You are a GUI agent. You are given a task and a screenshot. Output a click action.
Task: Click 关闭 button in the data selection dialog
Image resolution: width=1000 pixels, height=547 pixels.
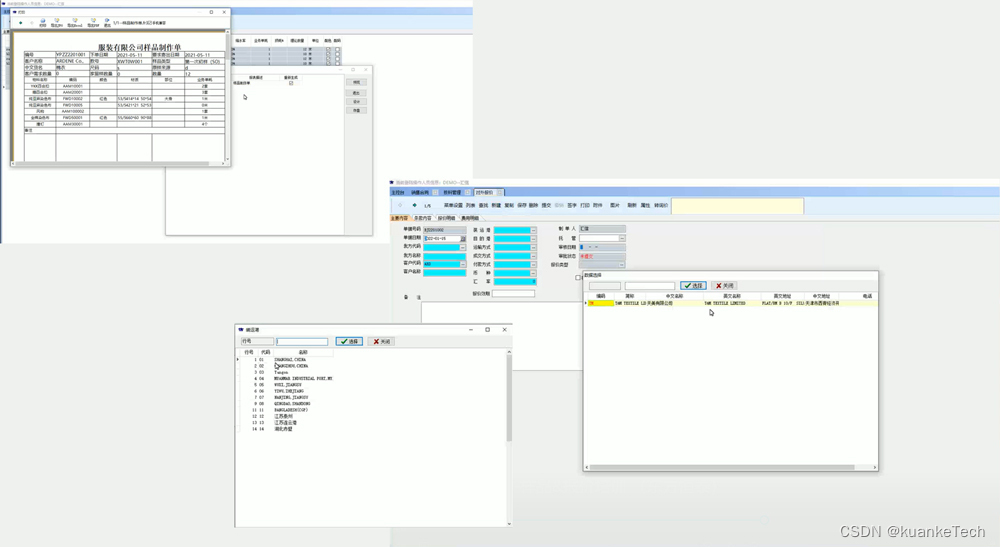pos(724,286)
